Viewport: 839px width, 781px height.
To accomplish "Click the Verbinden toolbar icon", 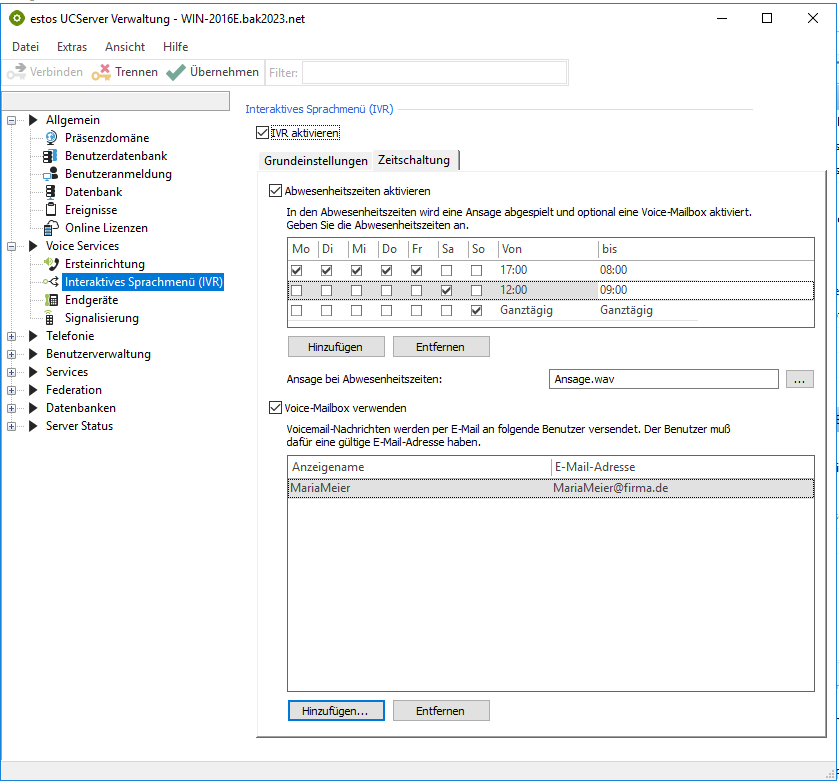I will point(18,71).
